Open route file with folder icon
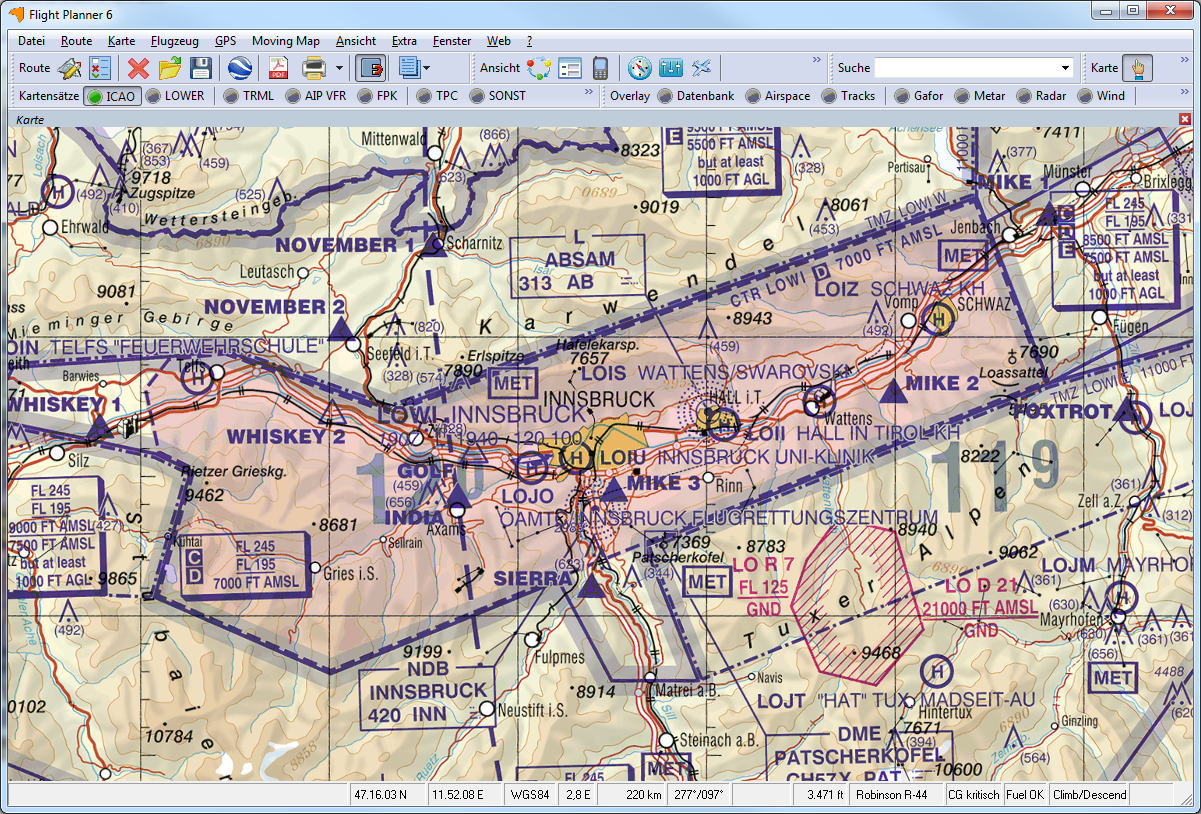 click(170, 68)
